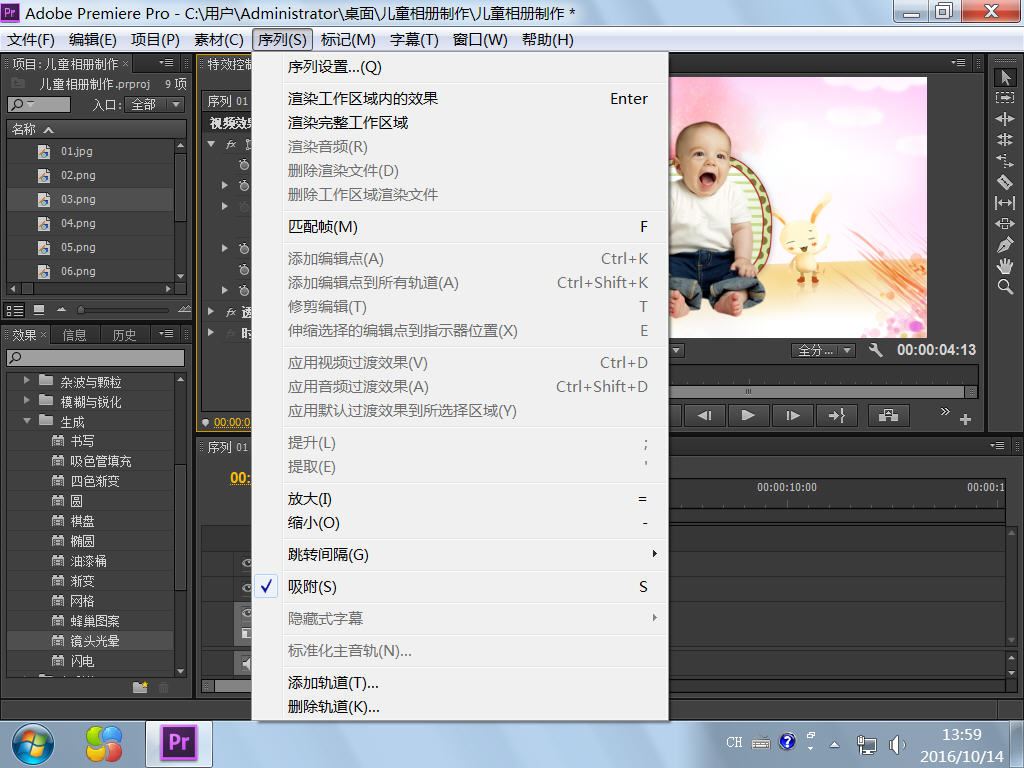Screen dimensions: 1024x768
Task: Select the Slip tool
Action: (x=1004, y=203)
